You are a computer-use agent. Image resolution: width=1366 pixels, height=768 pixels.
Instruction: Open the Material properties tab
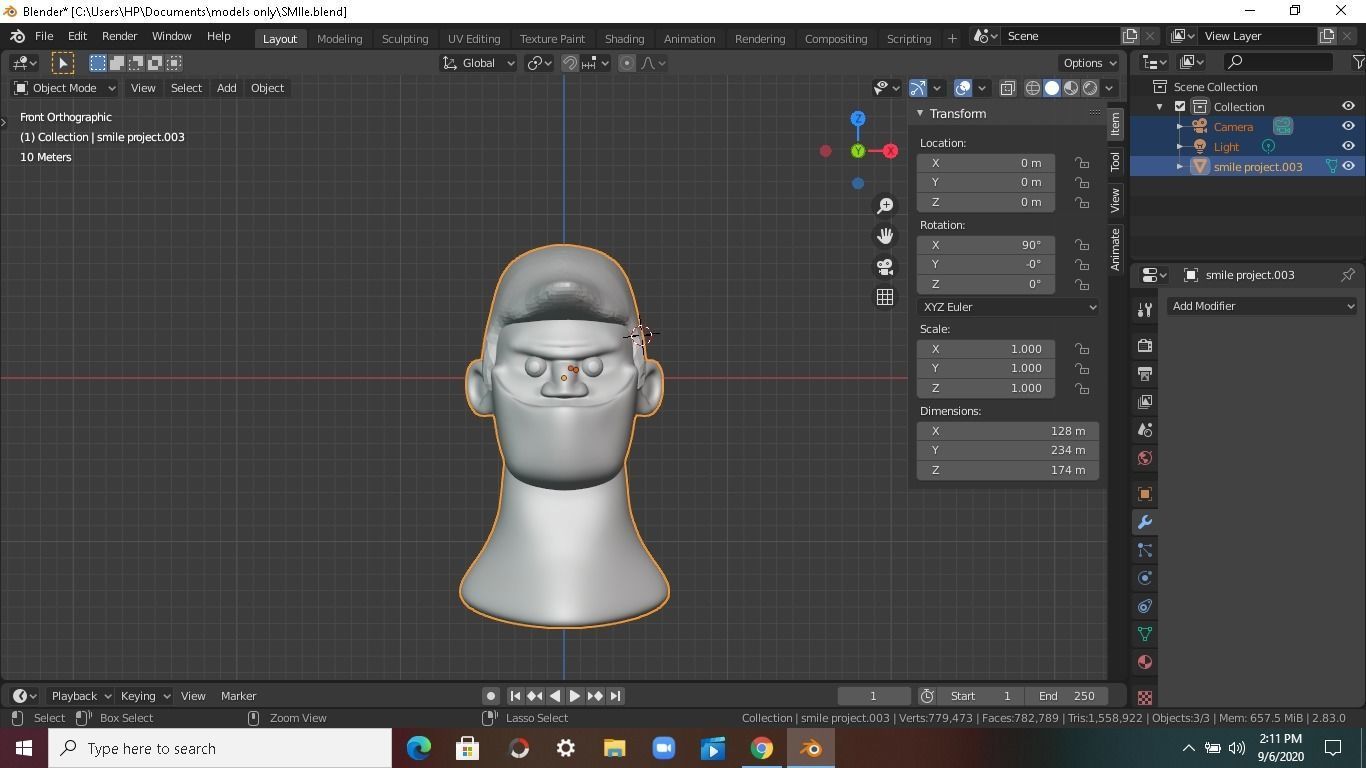coord(1145,662)
